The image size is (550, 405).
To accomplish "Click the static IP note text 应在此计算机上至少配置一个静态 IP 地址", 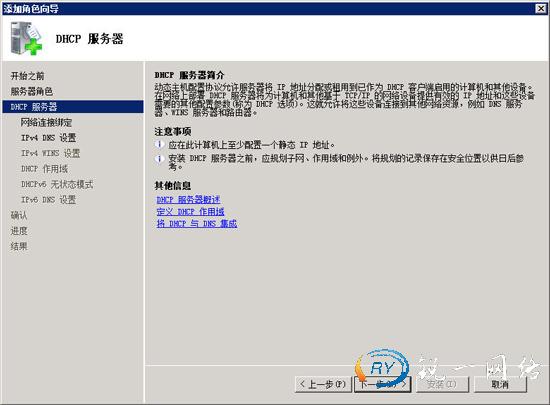I will 251,144.
